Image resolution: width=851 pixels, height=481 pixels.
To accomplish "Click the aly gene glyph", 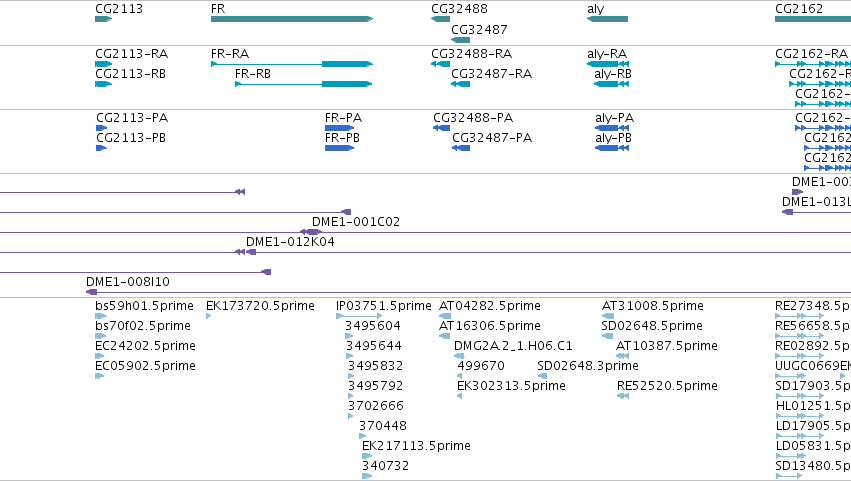I will 607,19.
